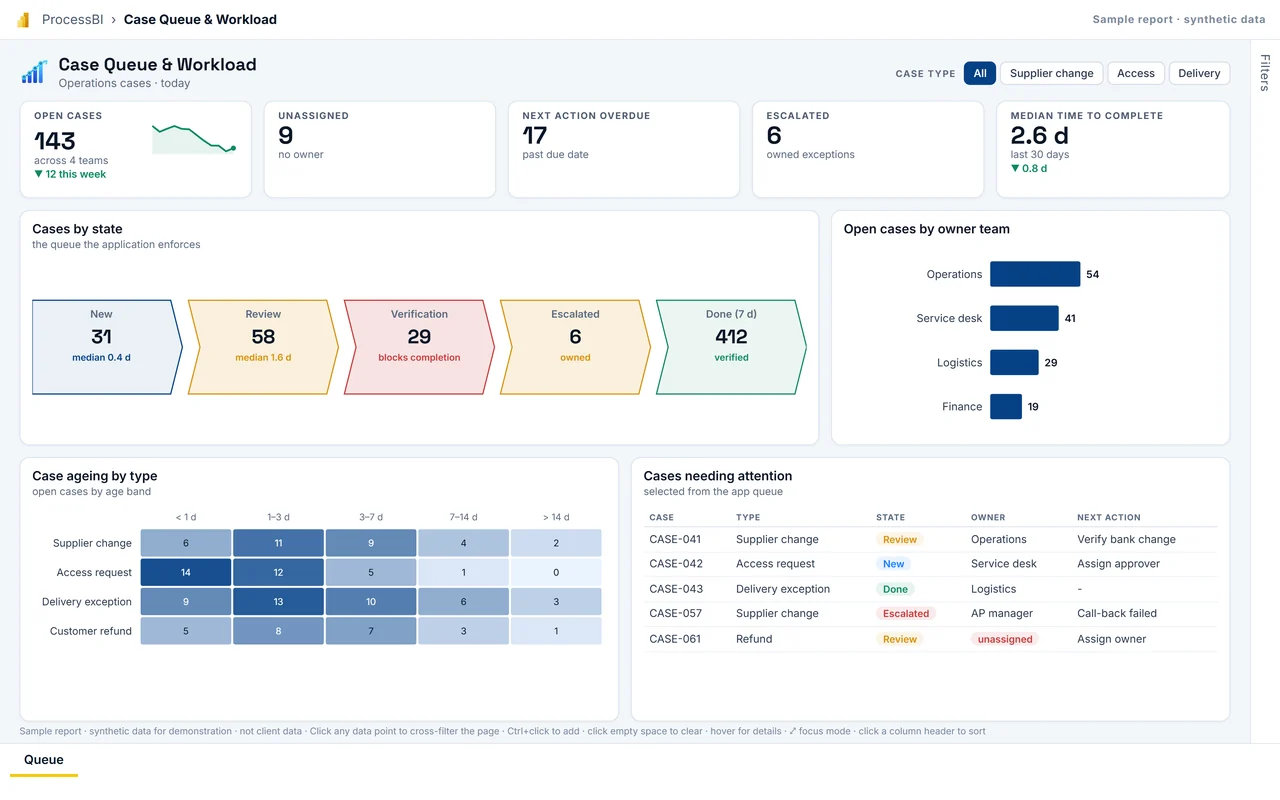Click the Customer refund 3–7 d cell (7)
The height and width of the screenshot is (800, 1280).
pos(371,631)
